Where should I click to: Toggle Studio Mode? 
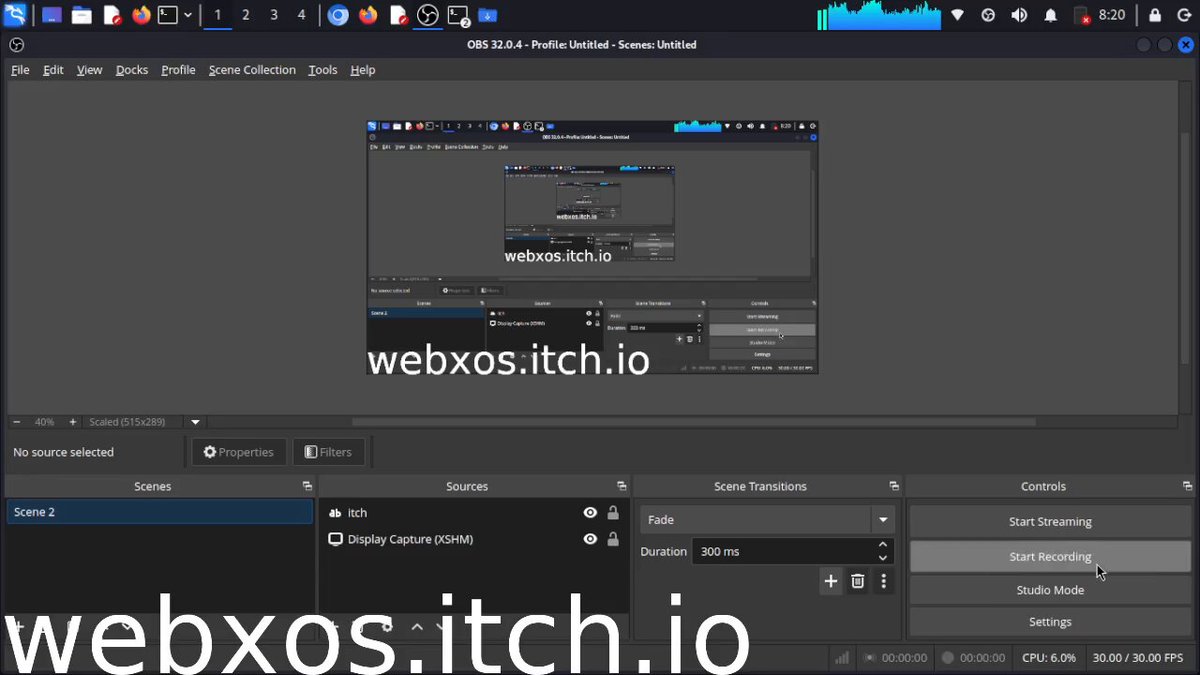tap(1050, 590)
